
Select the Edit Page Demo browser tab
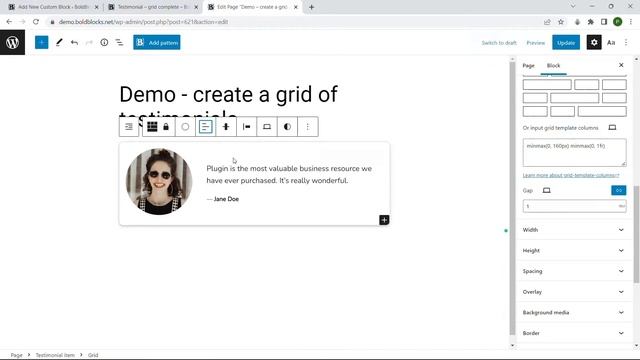pos(252,7)
